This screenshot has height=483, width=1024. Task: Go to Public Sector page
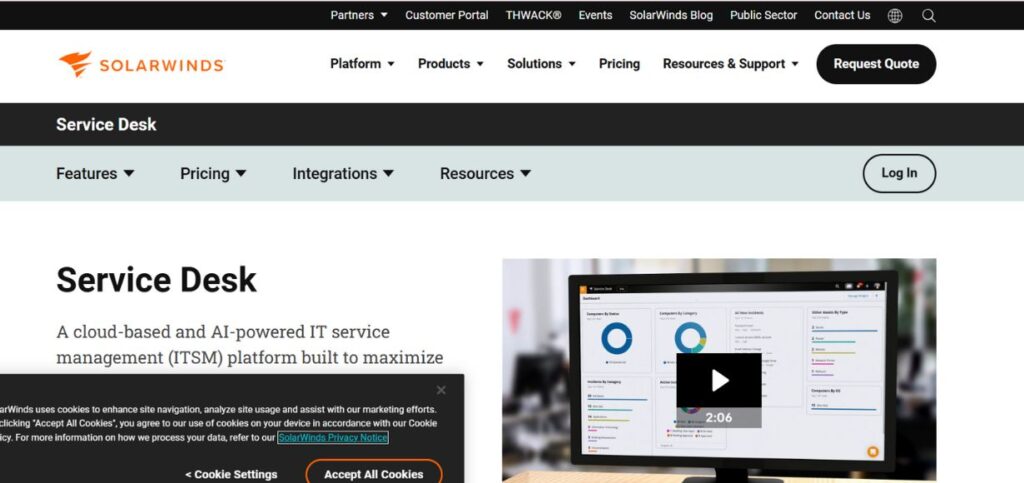(763, 15)
